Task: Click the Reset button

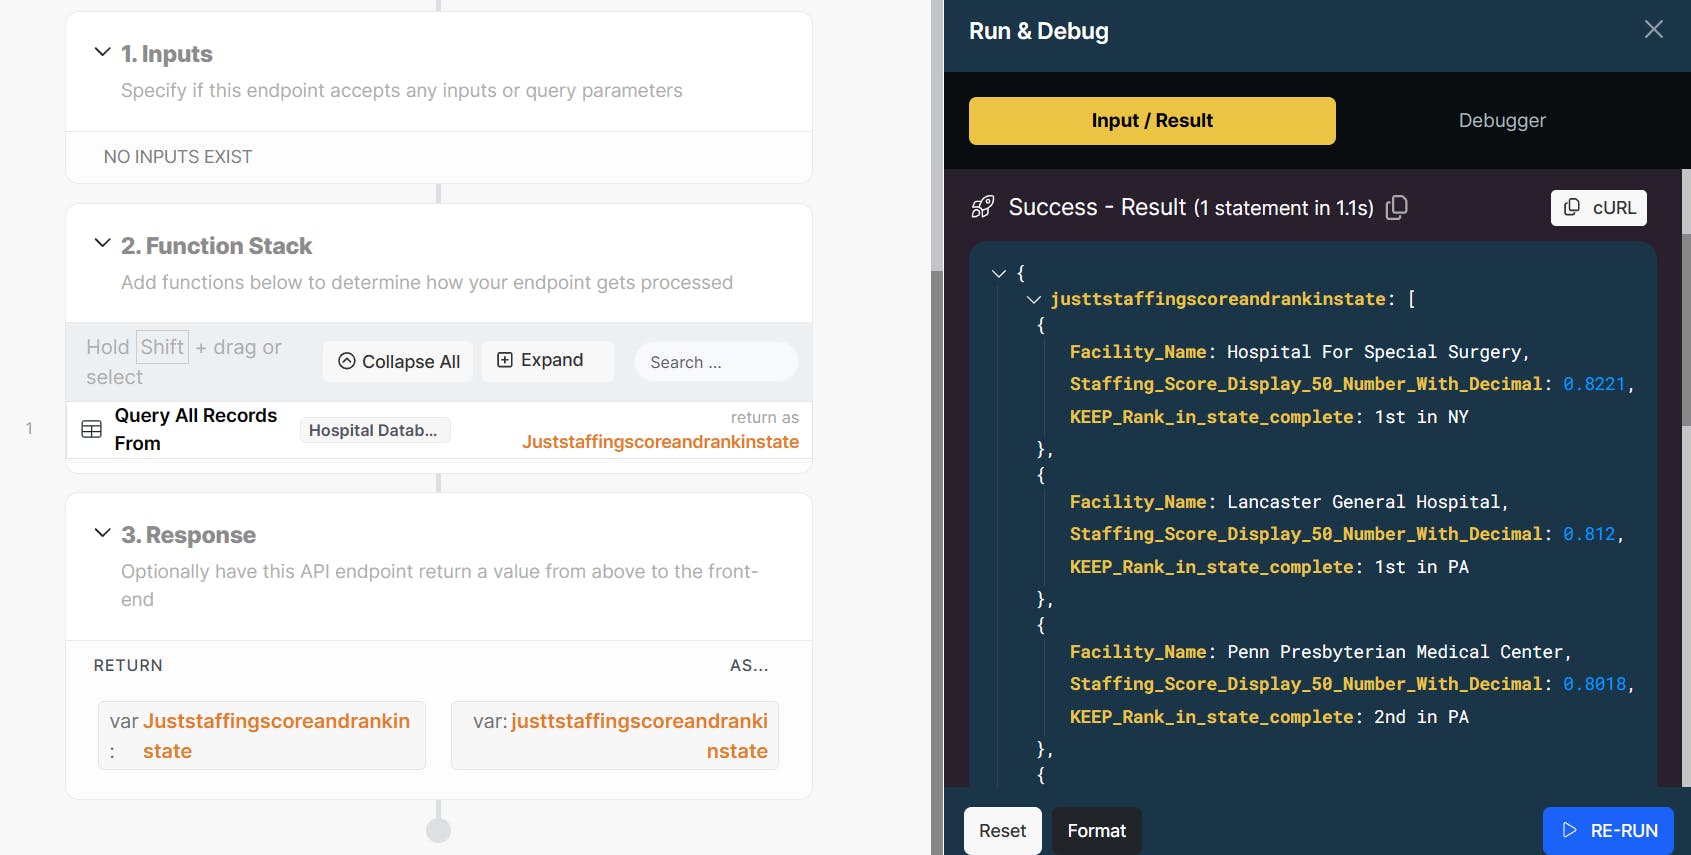Action: pos(1002,831)
